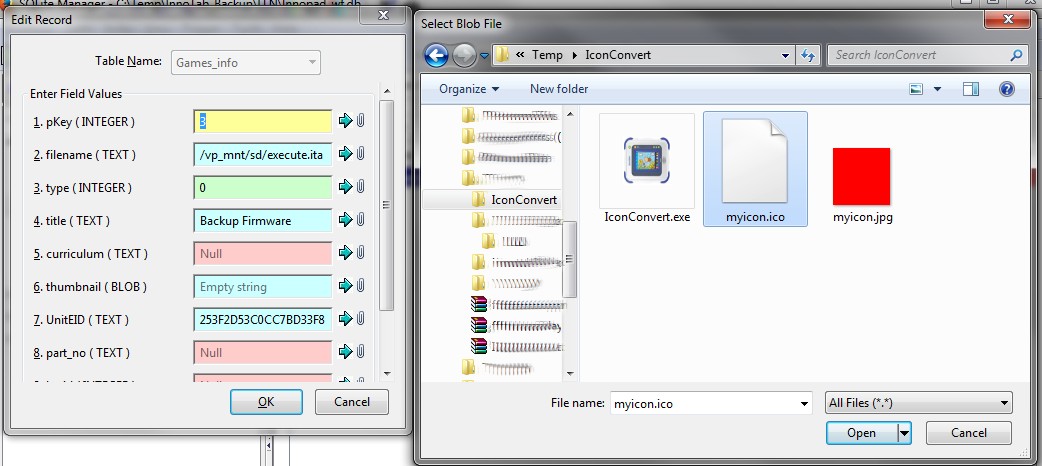The width and height of the screenshot is (1042, 466).
Task: Click the blob paperclip icon for thumbnail field
Action: [x=360, y=286]
